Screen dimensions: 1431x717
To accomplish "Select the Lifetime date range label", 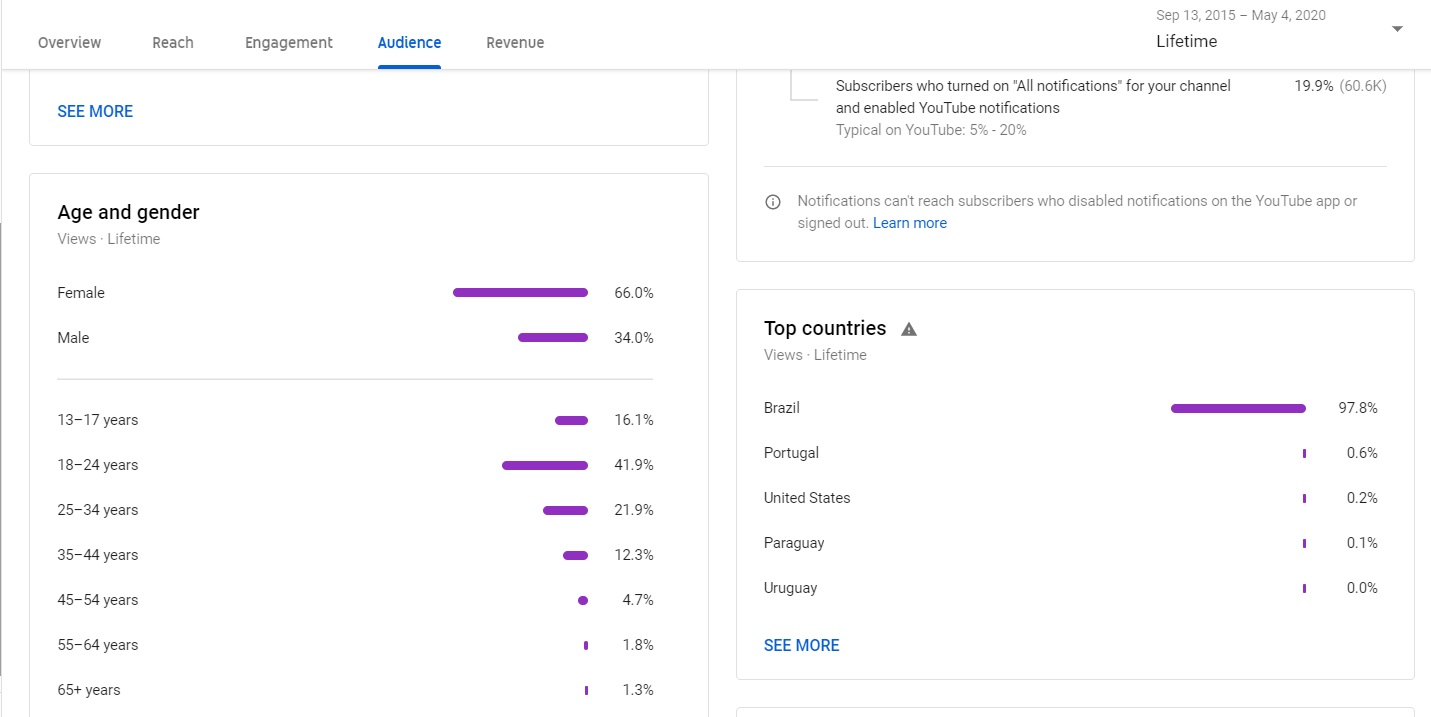I will [x=1187, y=42].
